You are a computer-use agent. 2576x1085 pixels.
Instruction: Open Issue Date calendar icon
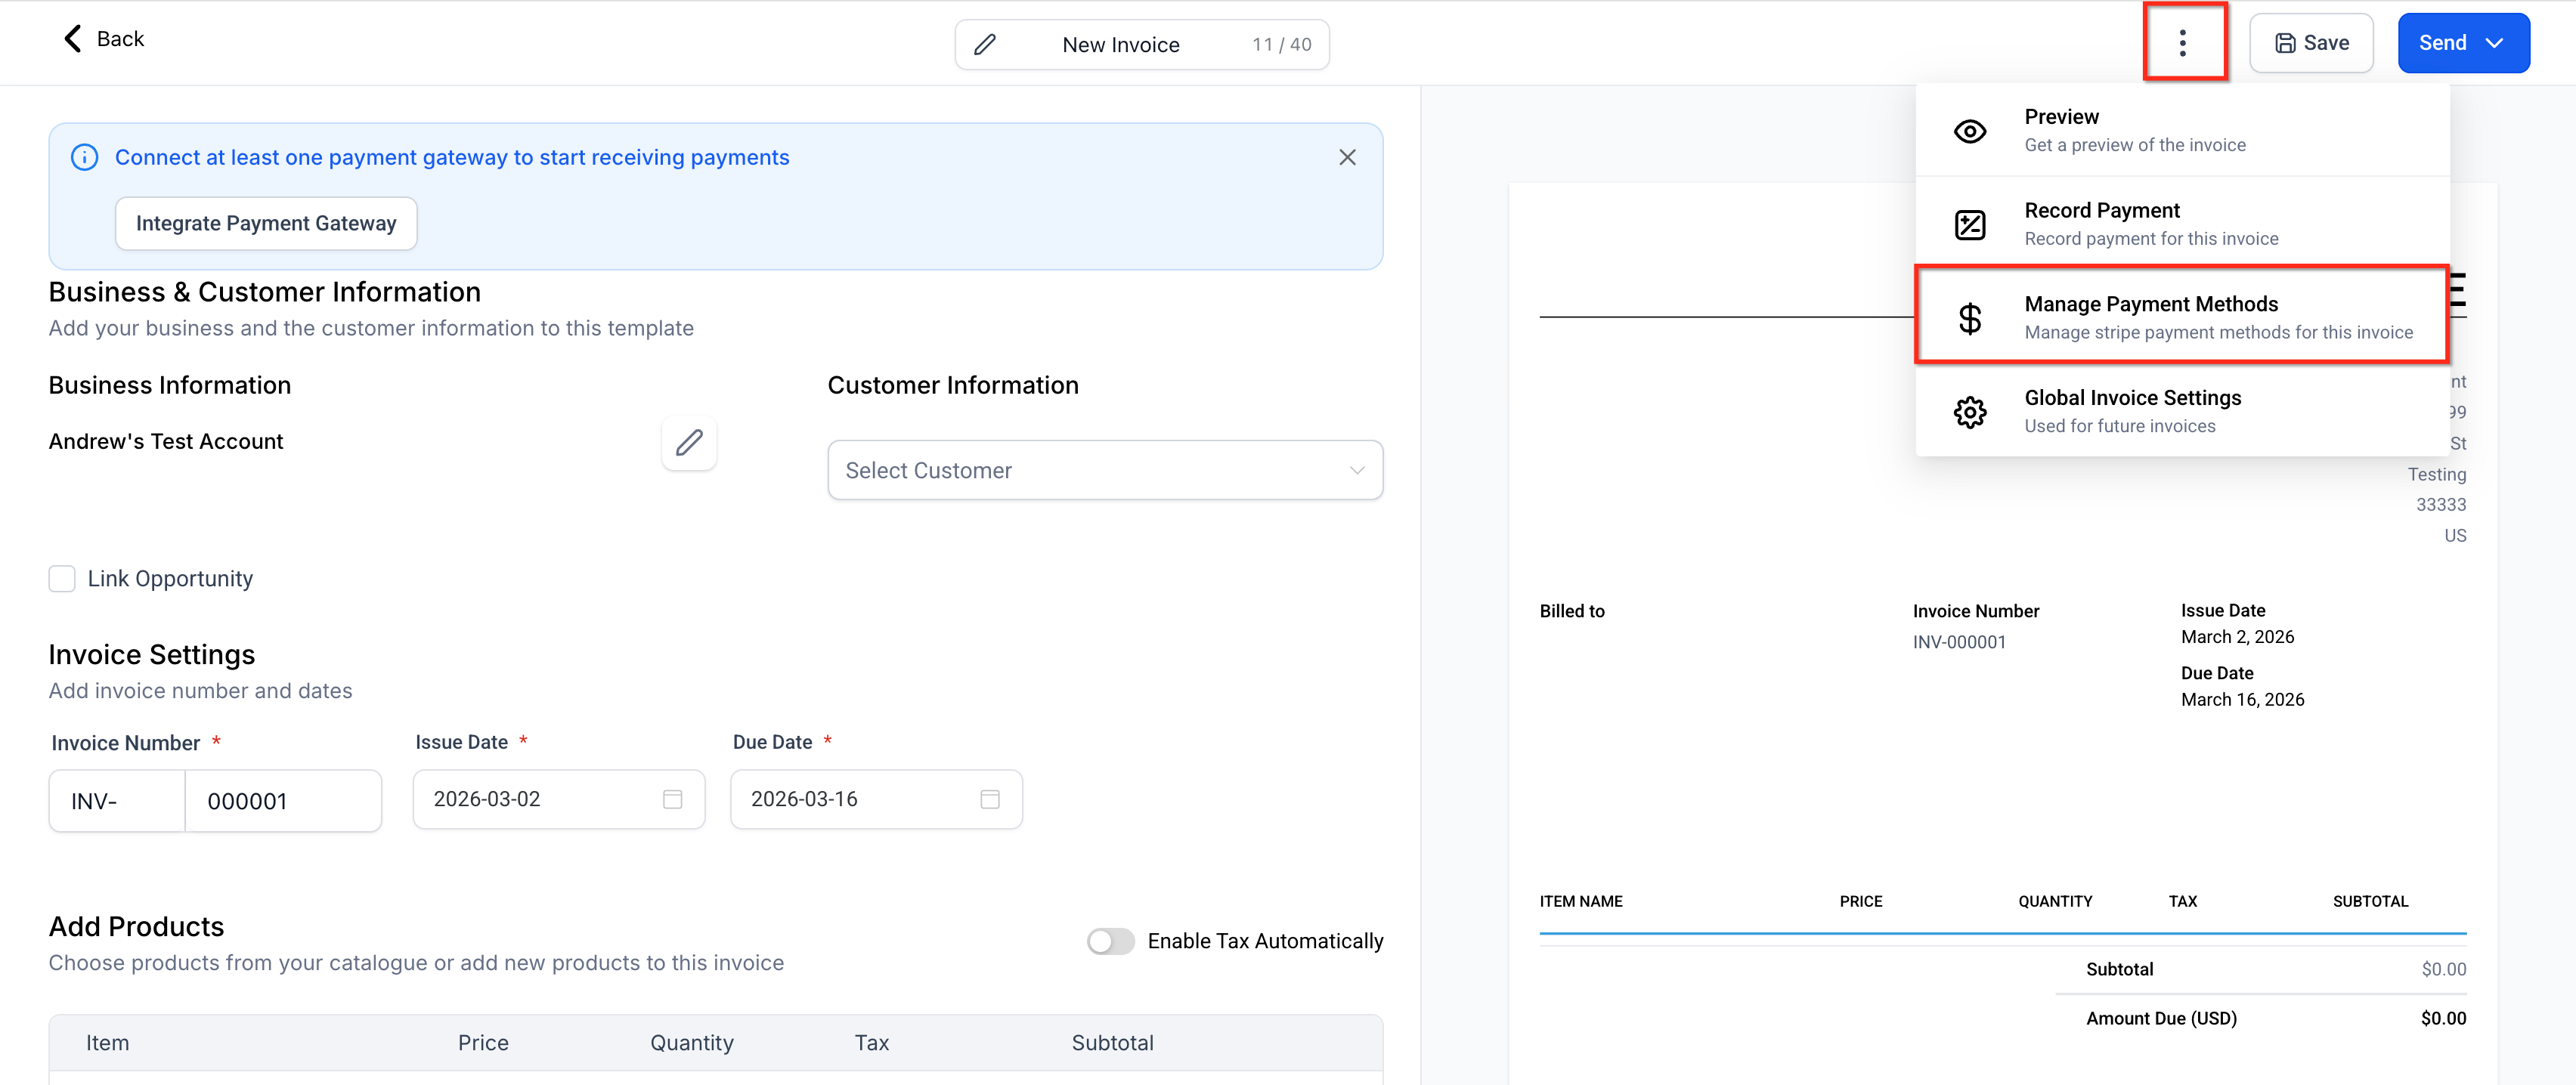672,799
